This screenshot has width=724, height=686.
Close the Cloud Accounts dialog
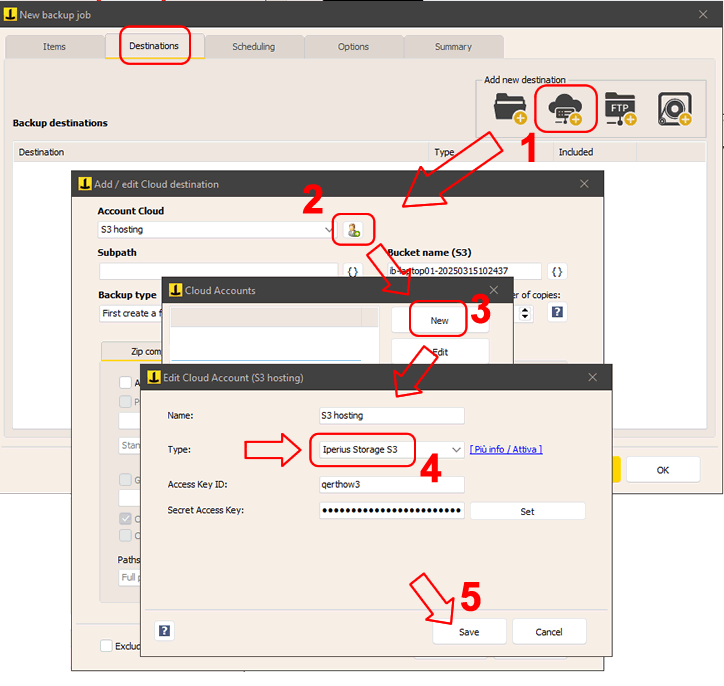coord(494,290)
